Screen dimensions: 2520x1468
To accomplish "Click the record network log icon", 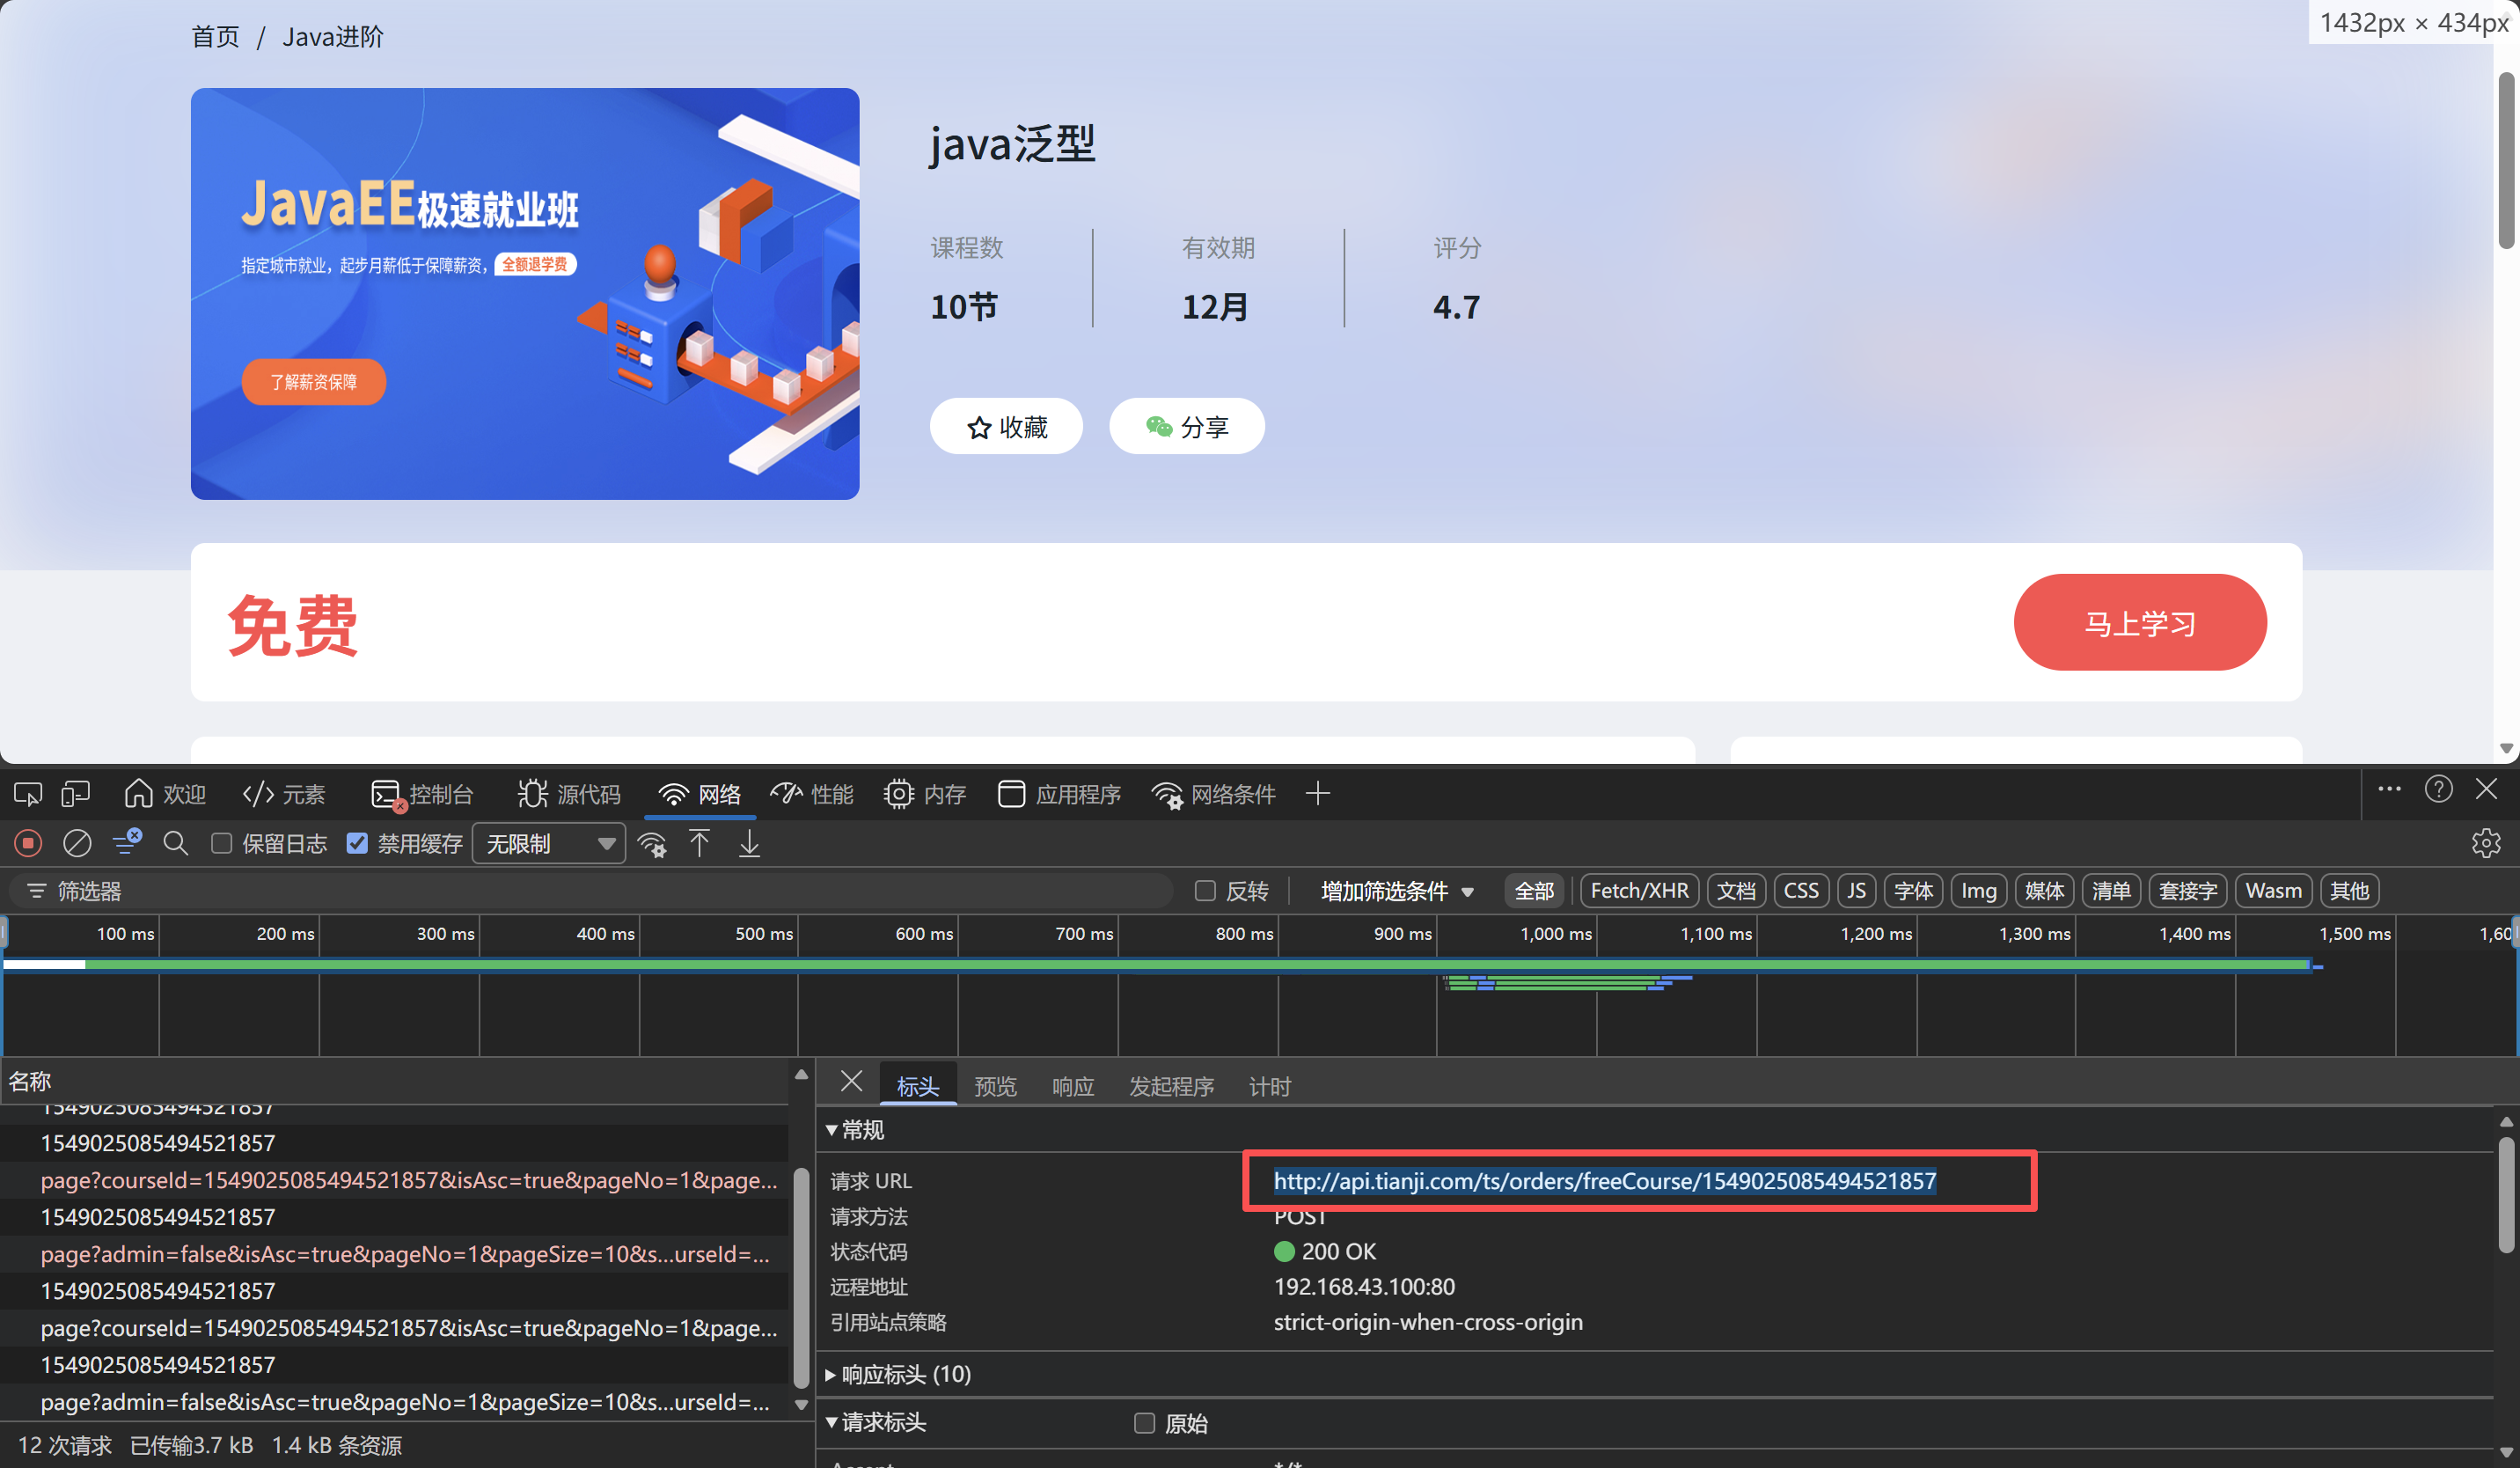I will coord(28,844).
